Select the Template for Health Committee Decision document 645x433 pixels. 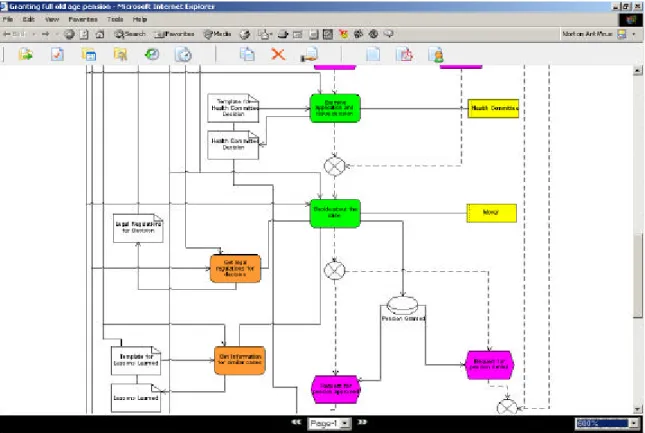click(x=233, y=108)
